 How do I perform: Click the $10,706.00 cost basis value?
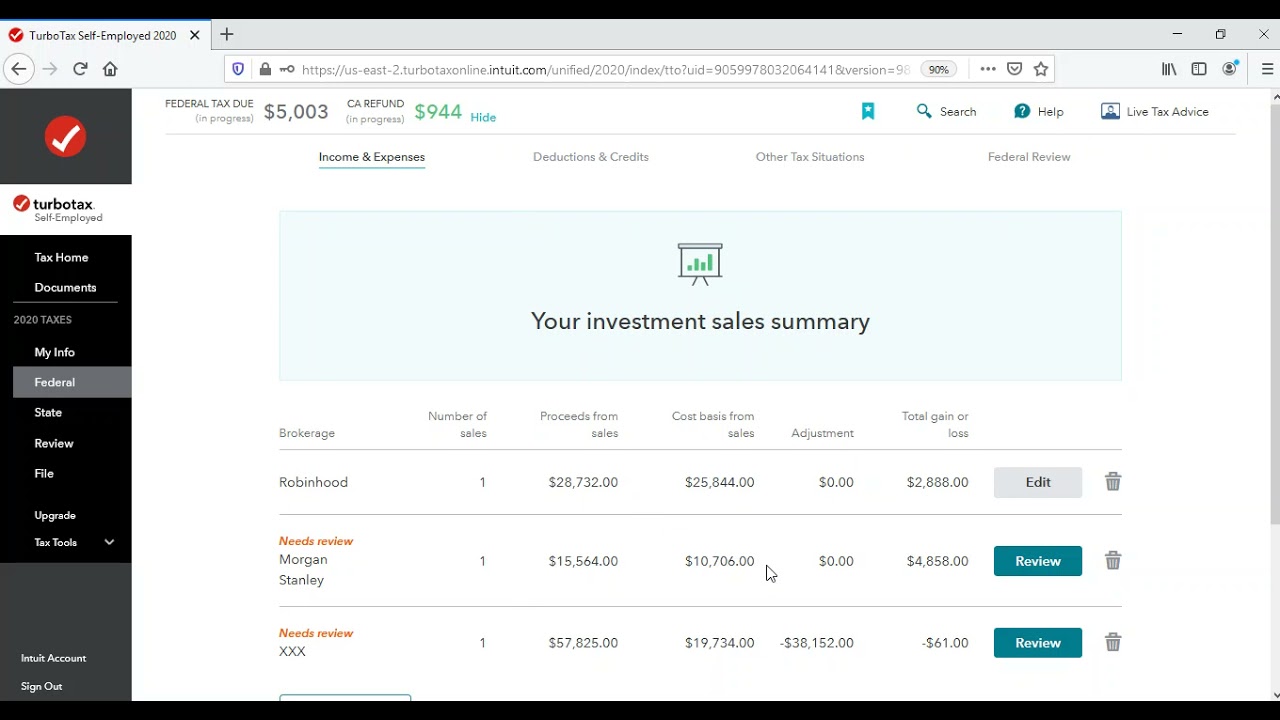719,561
